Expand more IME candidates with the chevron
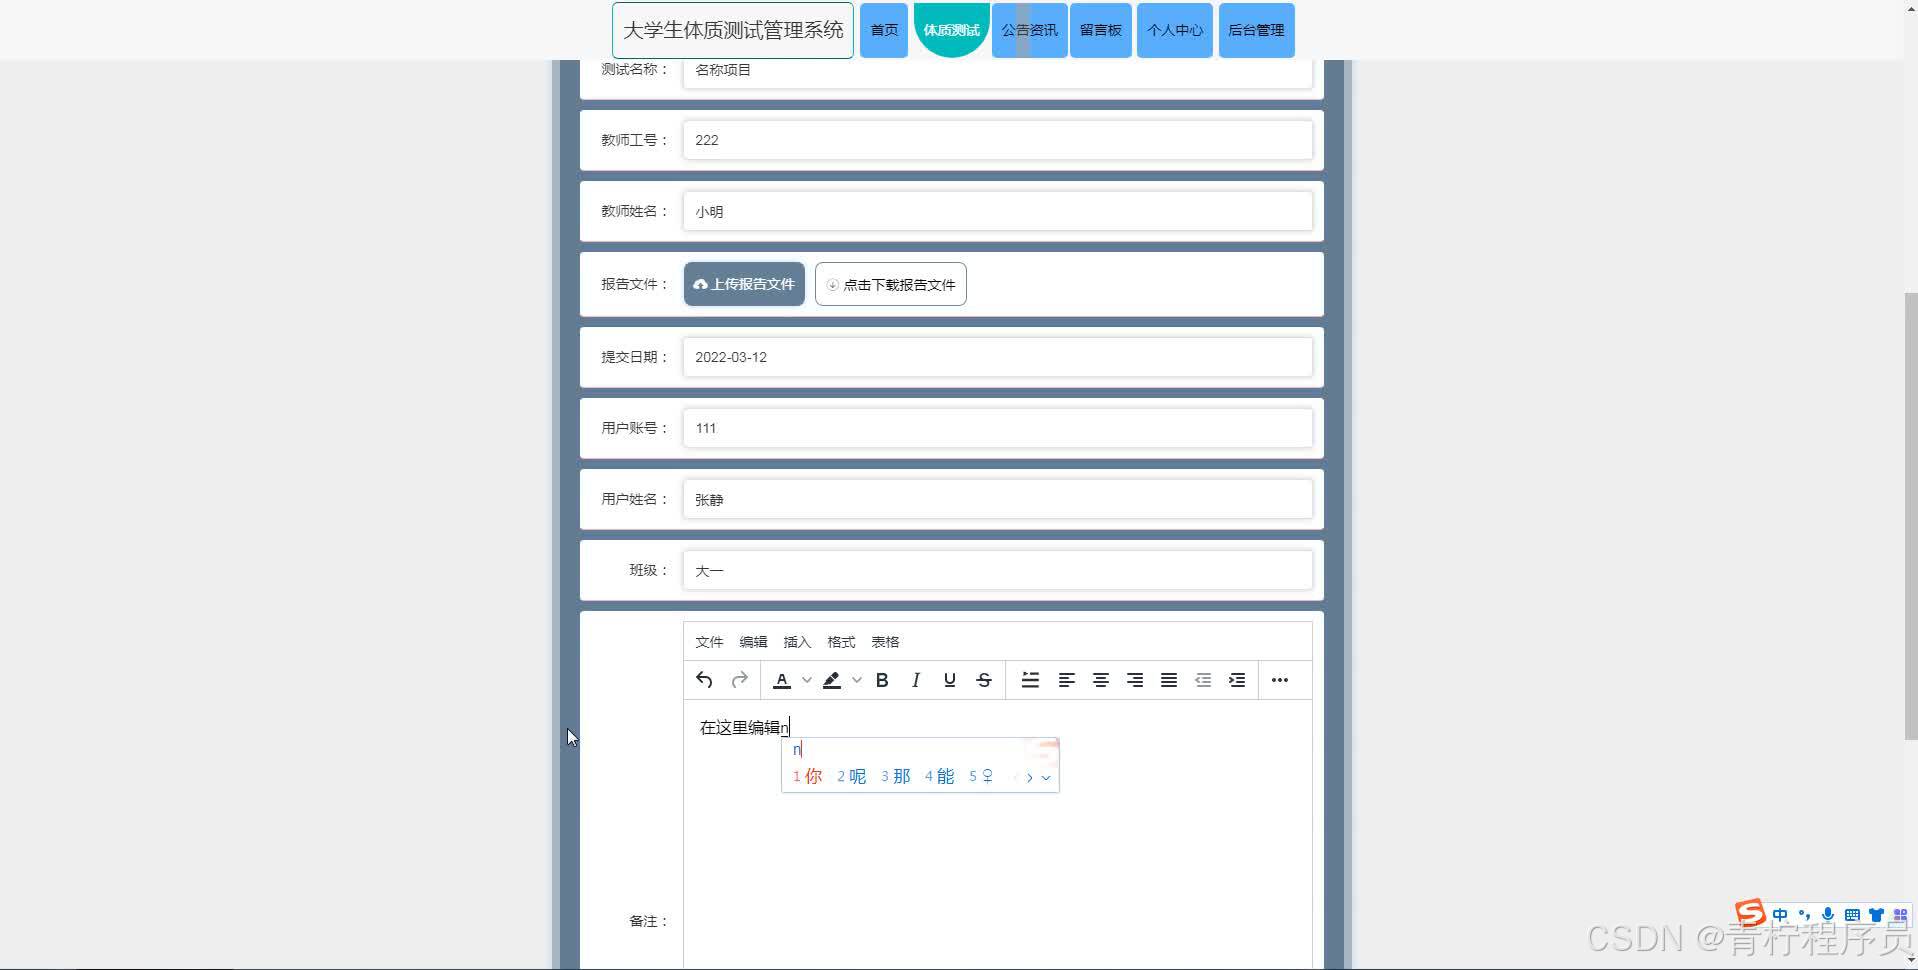 1047,776
